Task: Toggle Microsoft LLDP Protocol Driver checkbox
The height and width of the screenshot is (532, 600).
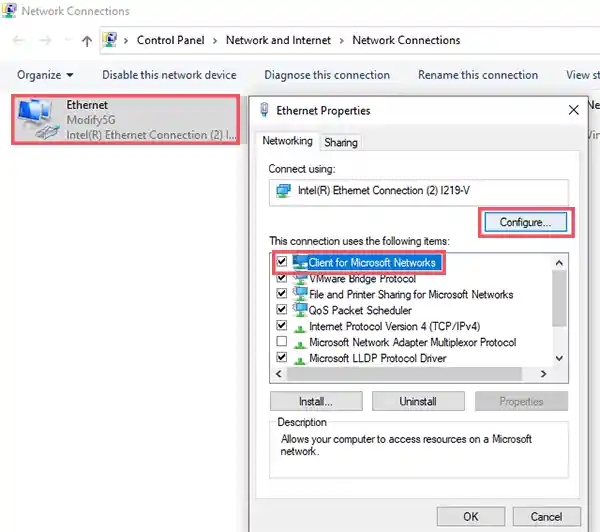Action: pyautogui.click(x=282, y=357)
